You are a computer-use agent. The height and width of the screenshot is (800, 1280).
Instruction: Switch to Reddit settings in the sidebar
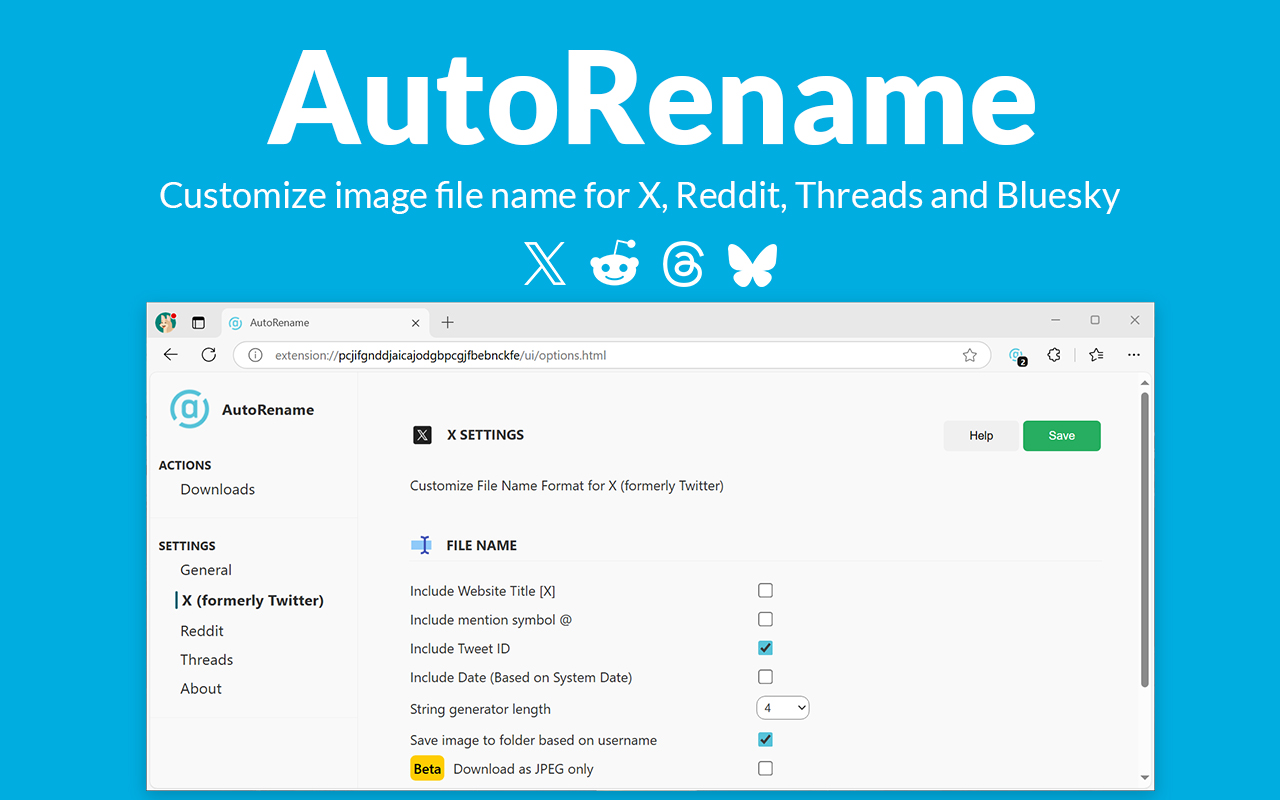click(x=202, y=630)
